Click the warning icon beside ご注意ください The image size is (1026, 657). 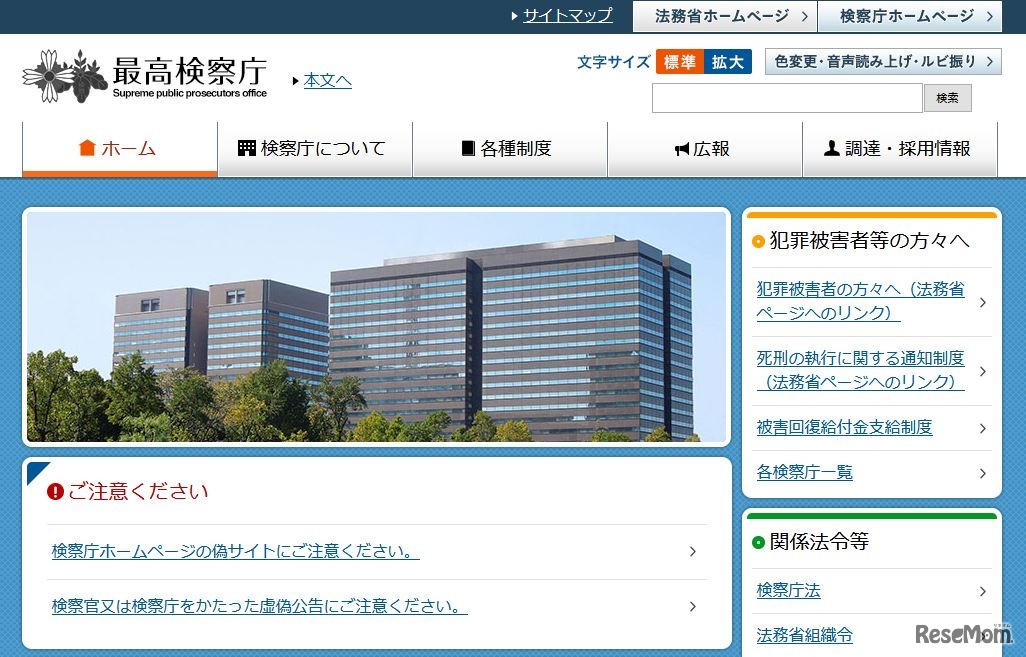(55, 491)
